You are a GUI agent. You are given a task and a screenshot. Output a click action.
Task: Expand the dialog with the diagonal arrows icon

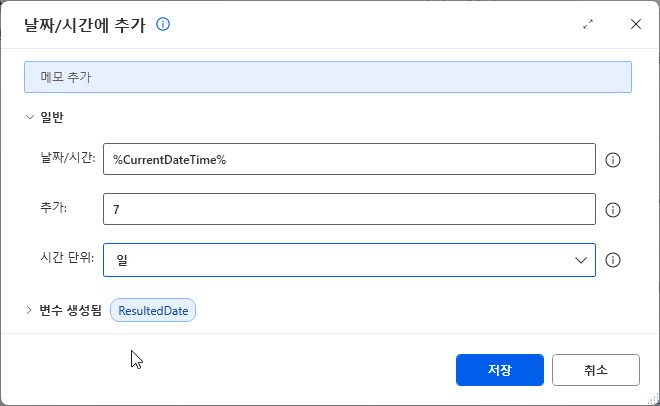[588, 24]
